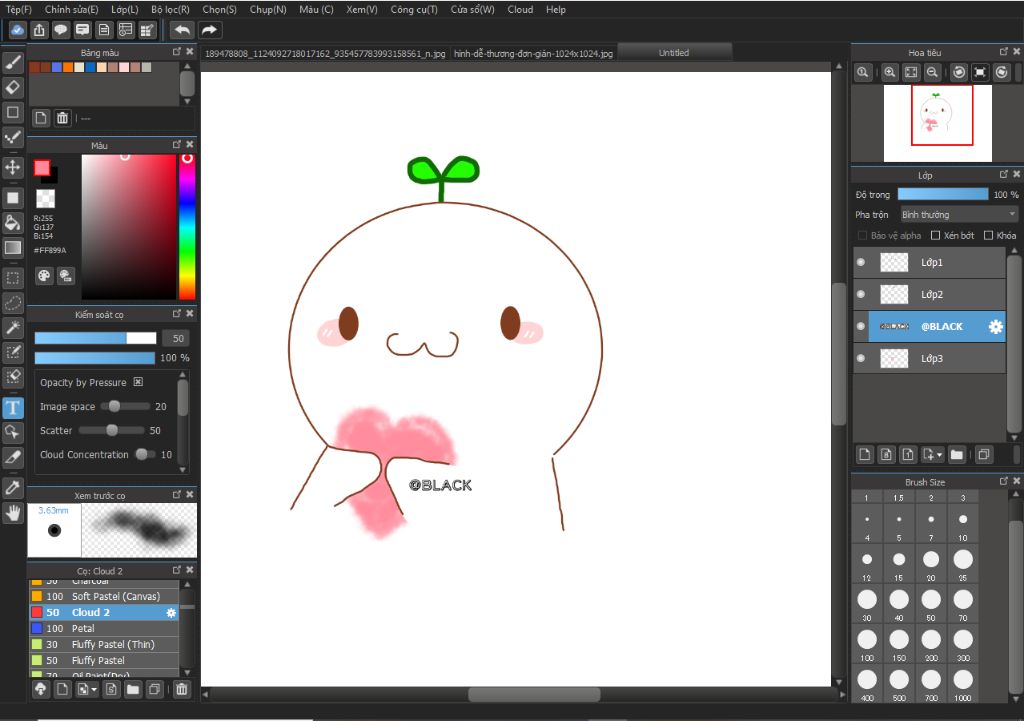Open settings gear on @BLACK layer
The width and height of the screenshot is (1024, 721).
tap(995, 327)
